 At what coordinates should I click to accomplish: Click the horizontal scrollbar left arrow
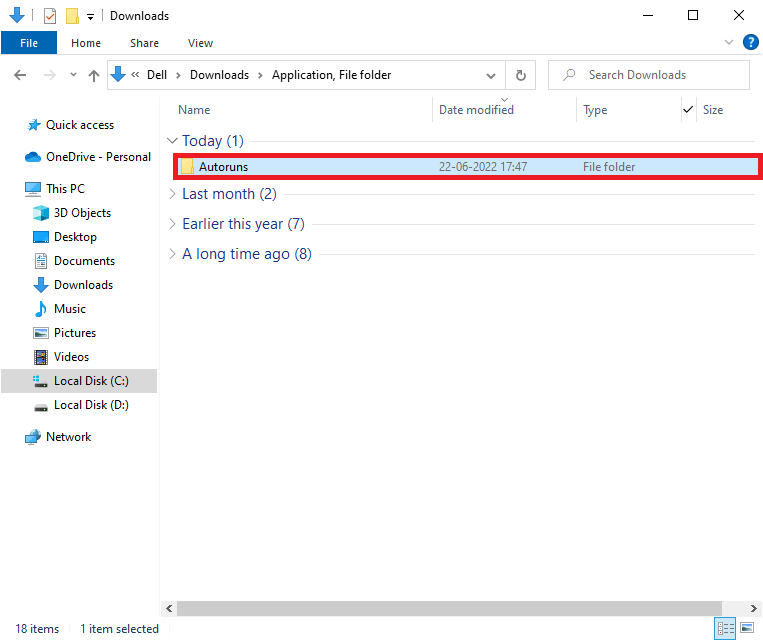tap(169, 608)
